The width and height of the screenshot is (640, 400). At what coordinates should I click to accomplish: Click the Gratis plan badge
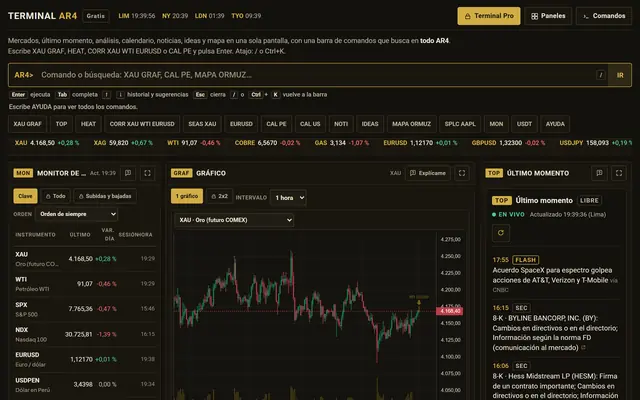tap(96, 16)
